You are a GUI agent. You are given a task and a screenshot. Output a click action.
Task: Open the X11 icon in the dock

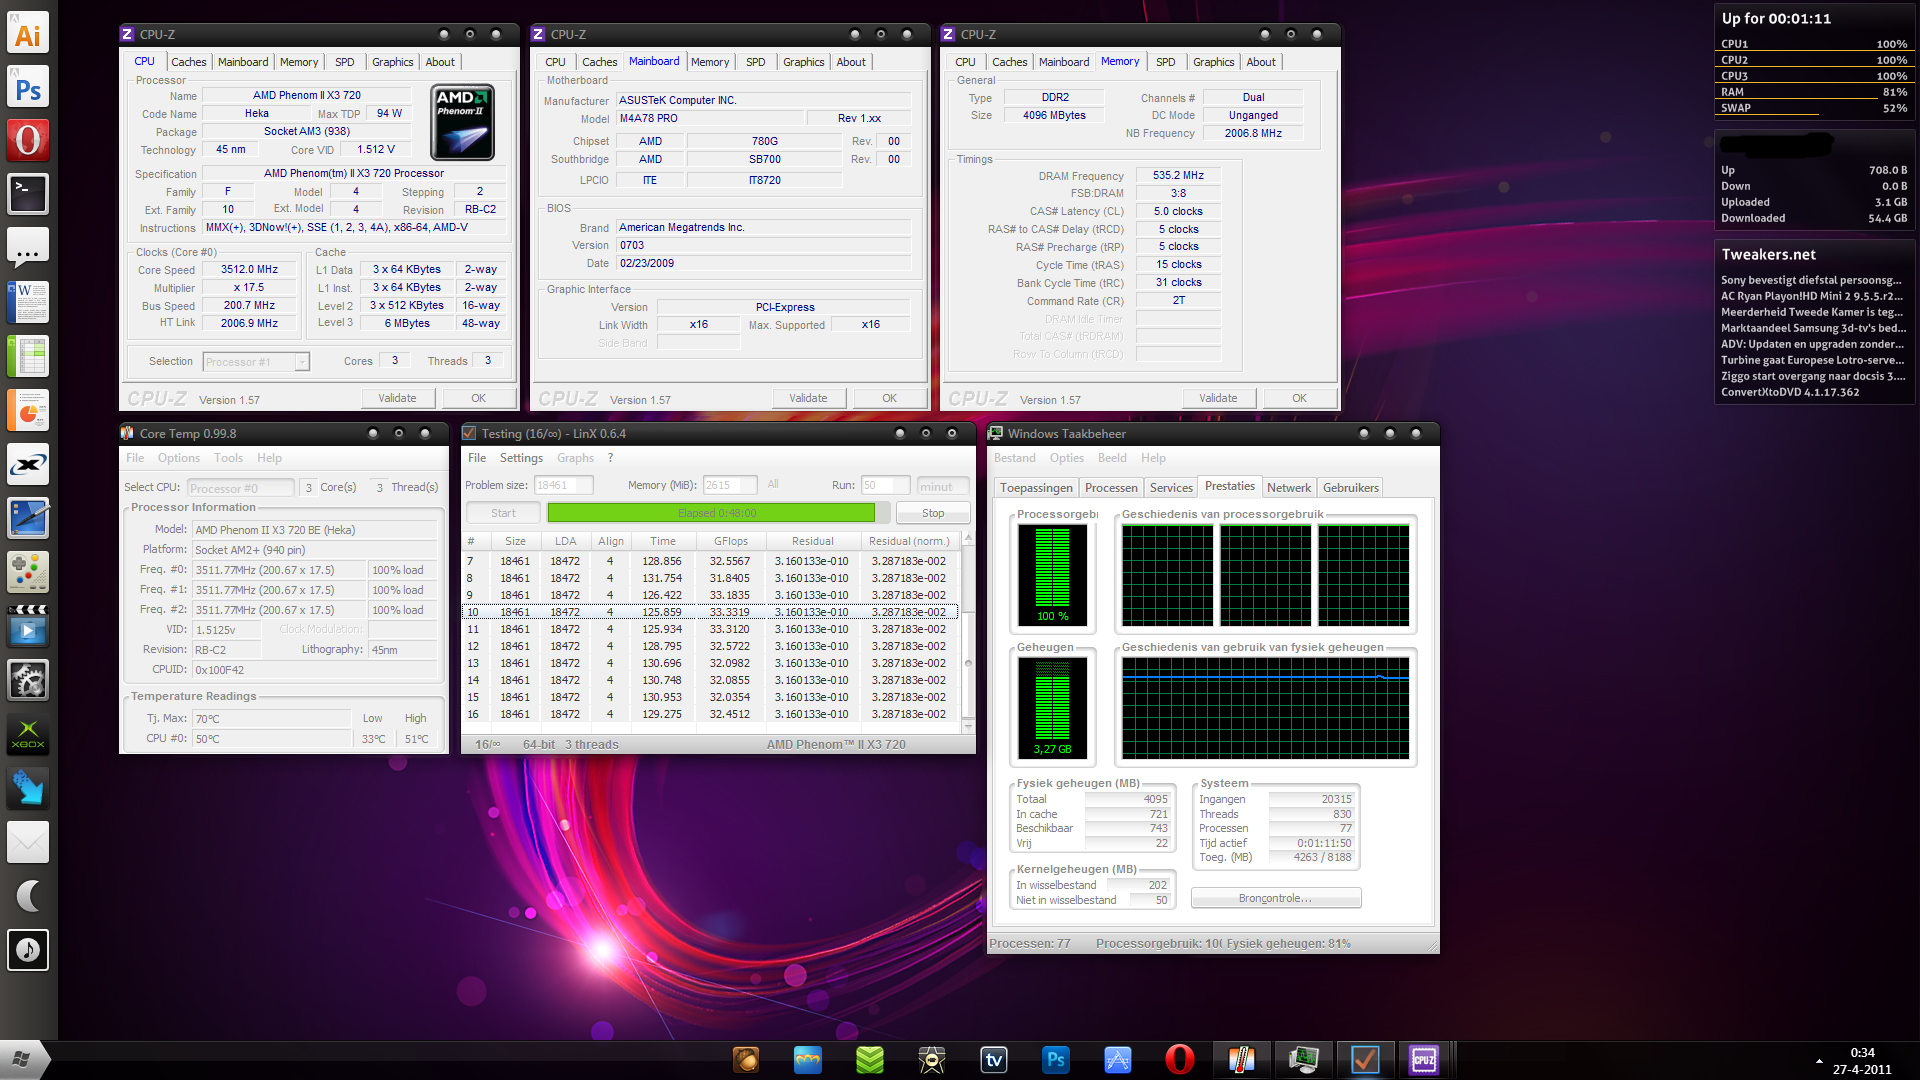click(28, 464)
